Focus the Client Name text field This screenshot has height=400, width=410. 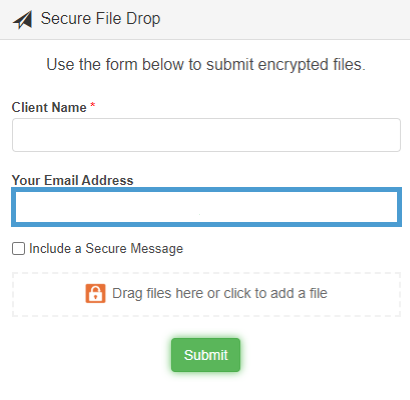(206, 135)
